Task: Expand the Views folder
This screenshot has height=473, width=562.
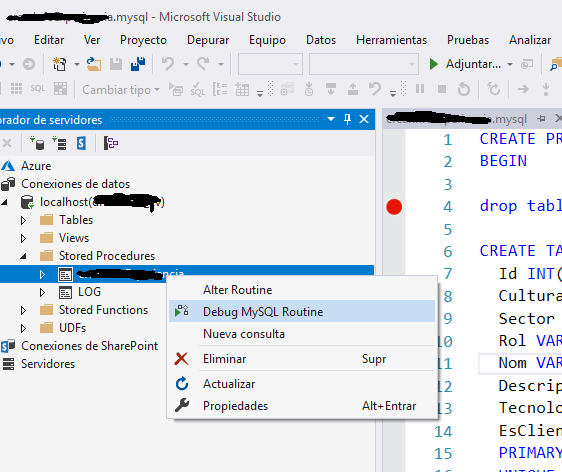Action: [x=23, y=238]
